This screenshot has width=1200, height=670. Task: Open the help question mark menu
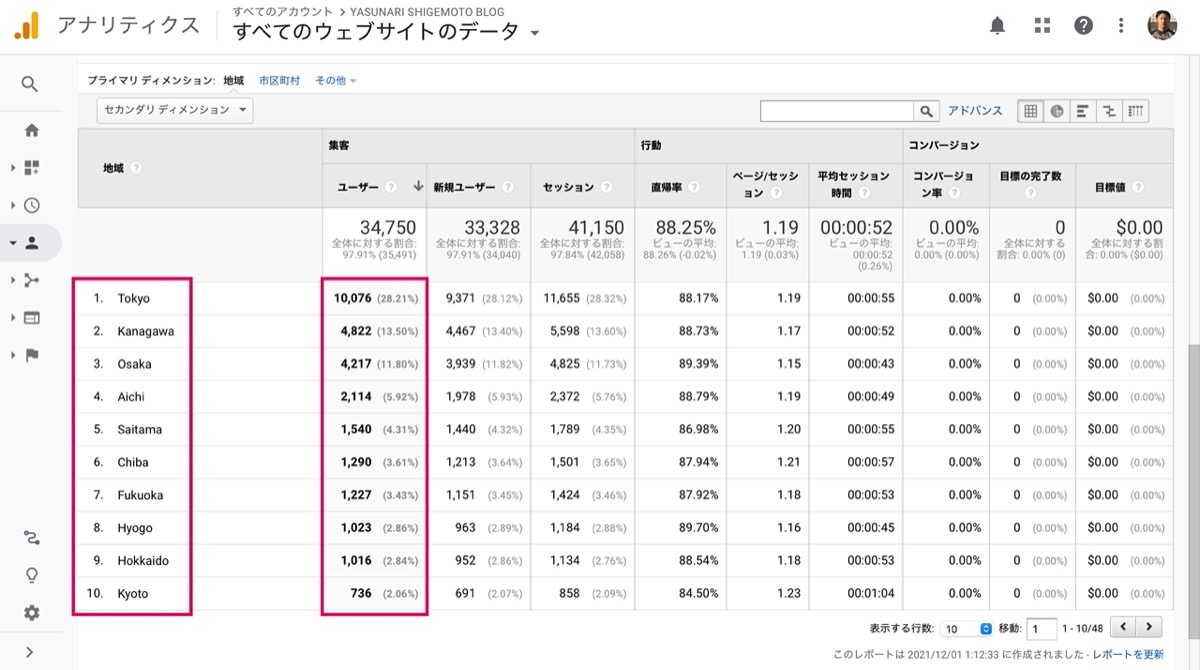coord(1084,26)
